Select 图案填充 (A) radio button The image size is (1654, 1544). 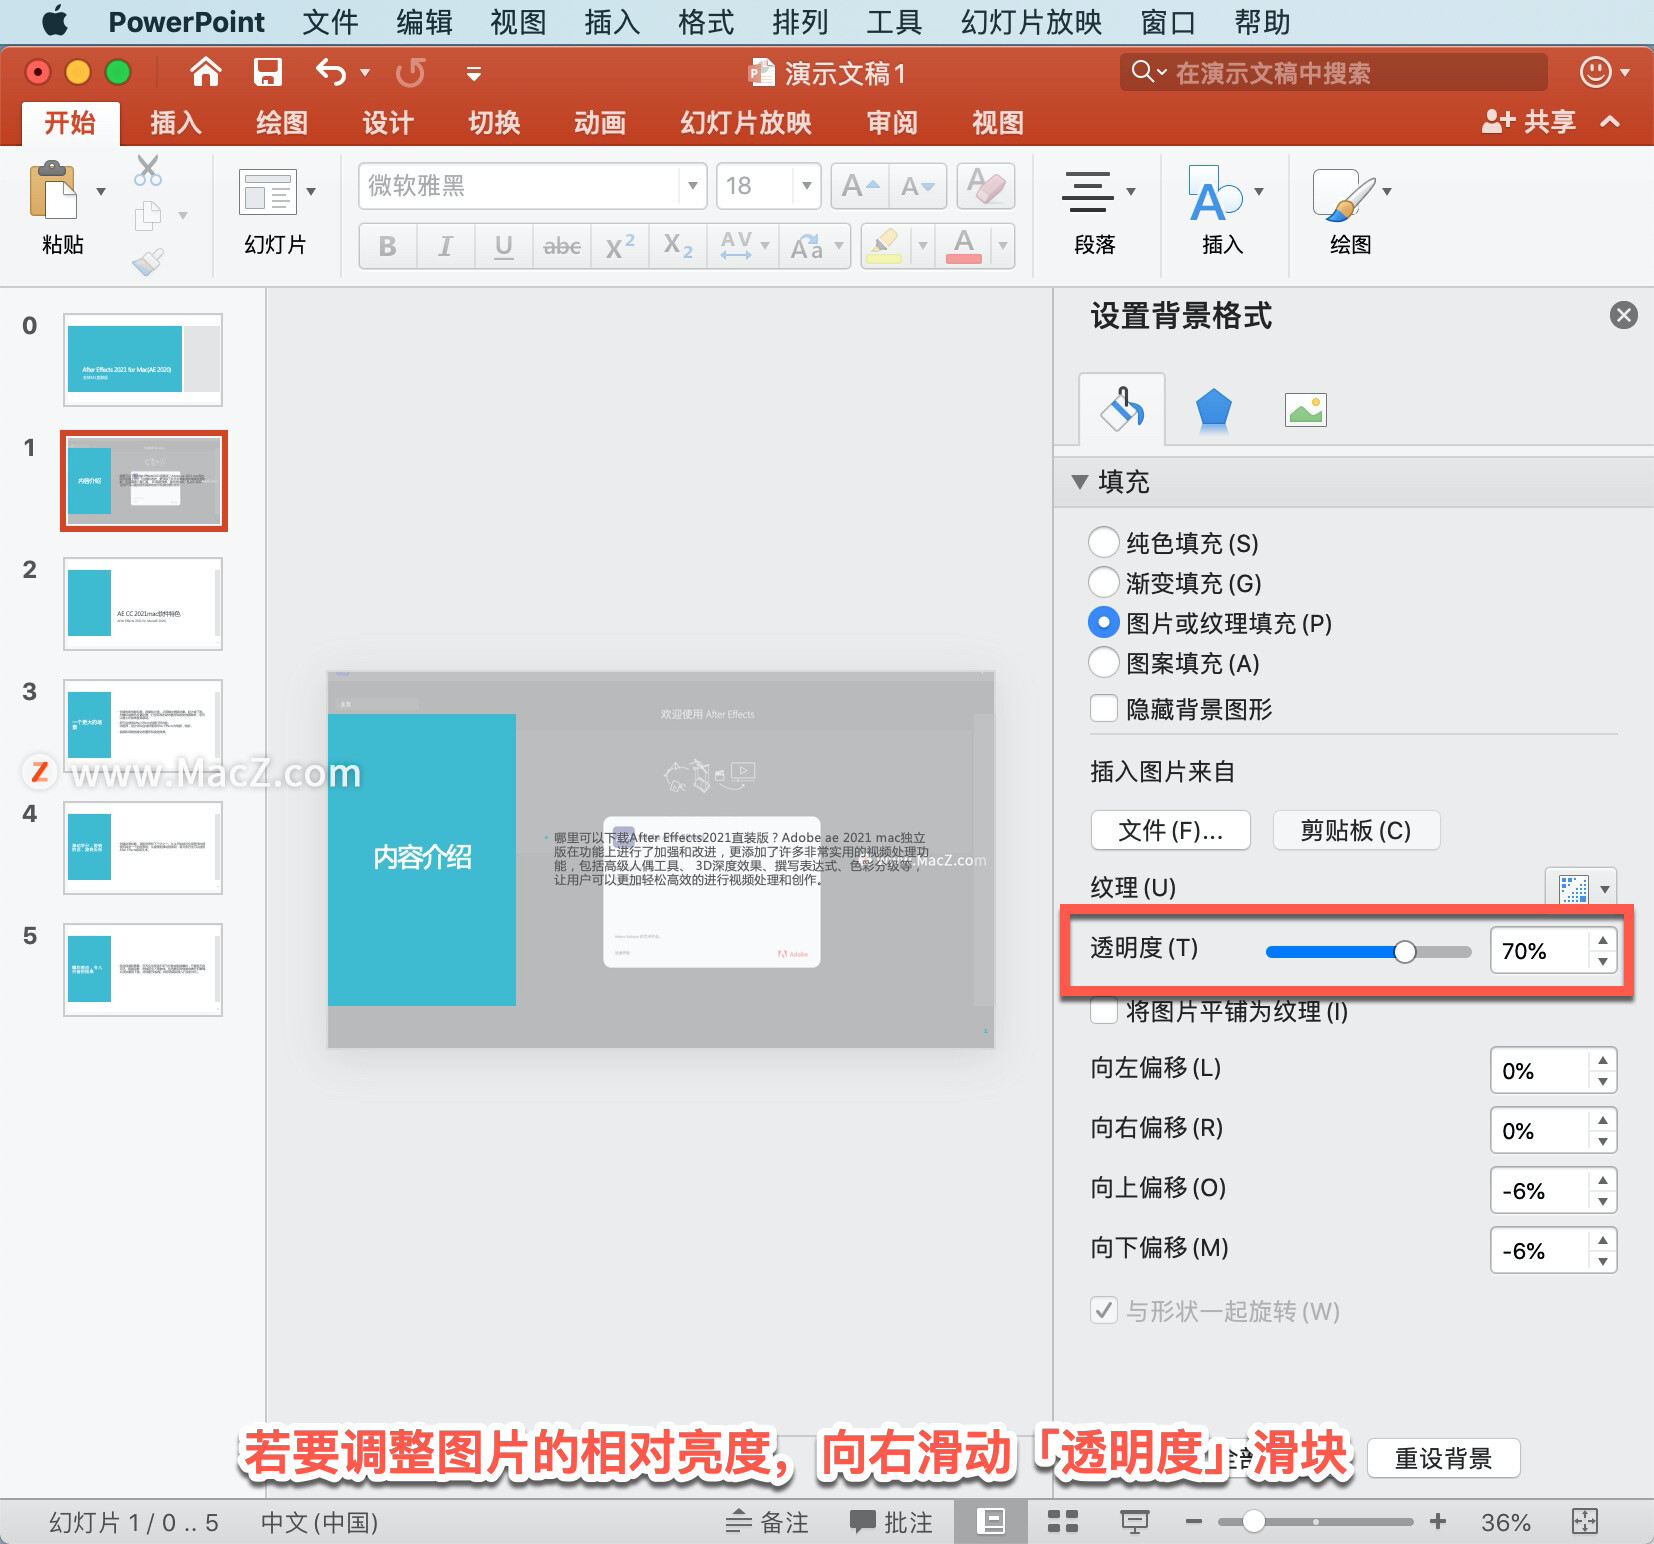coord(1103,662)
